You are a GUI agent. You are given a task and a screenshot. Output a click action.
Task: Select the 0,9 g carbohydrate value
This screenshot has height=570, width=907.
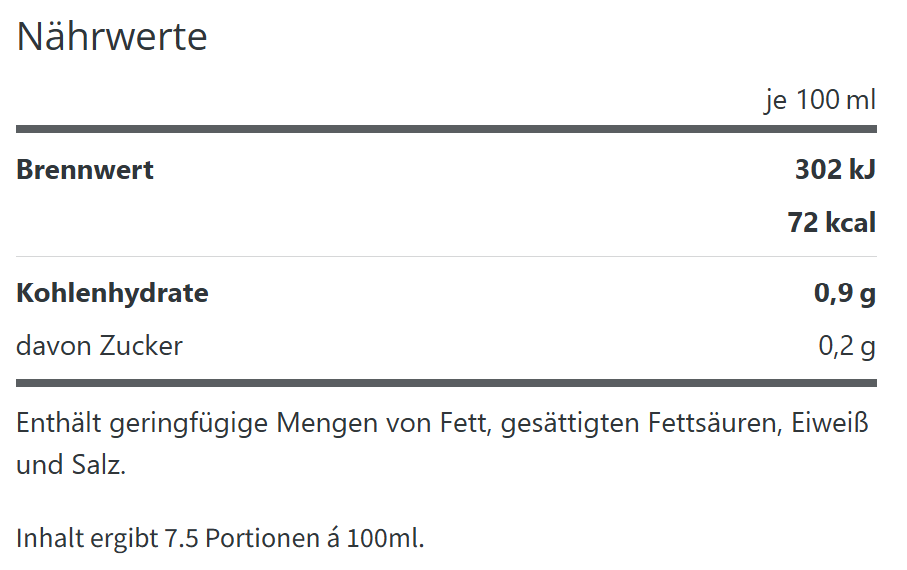(844, 293)
